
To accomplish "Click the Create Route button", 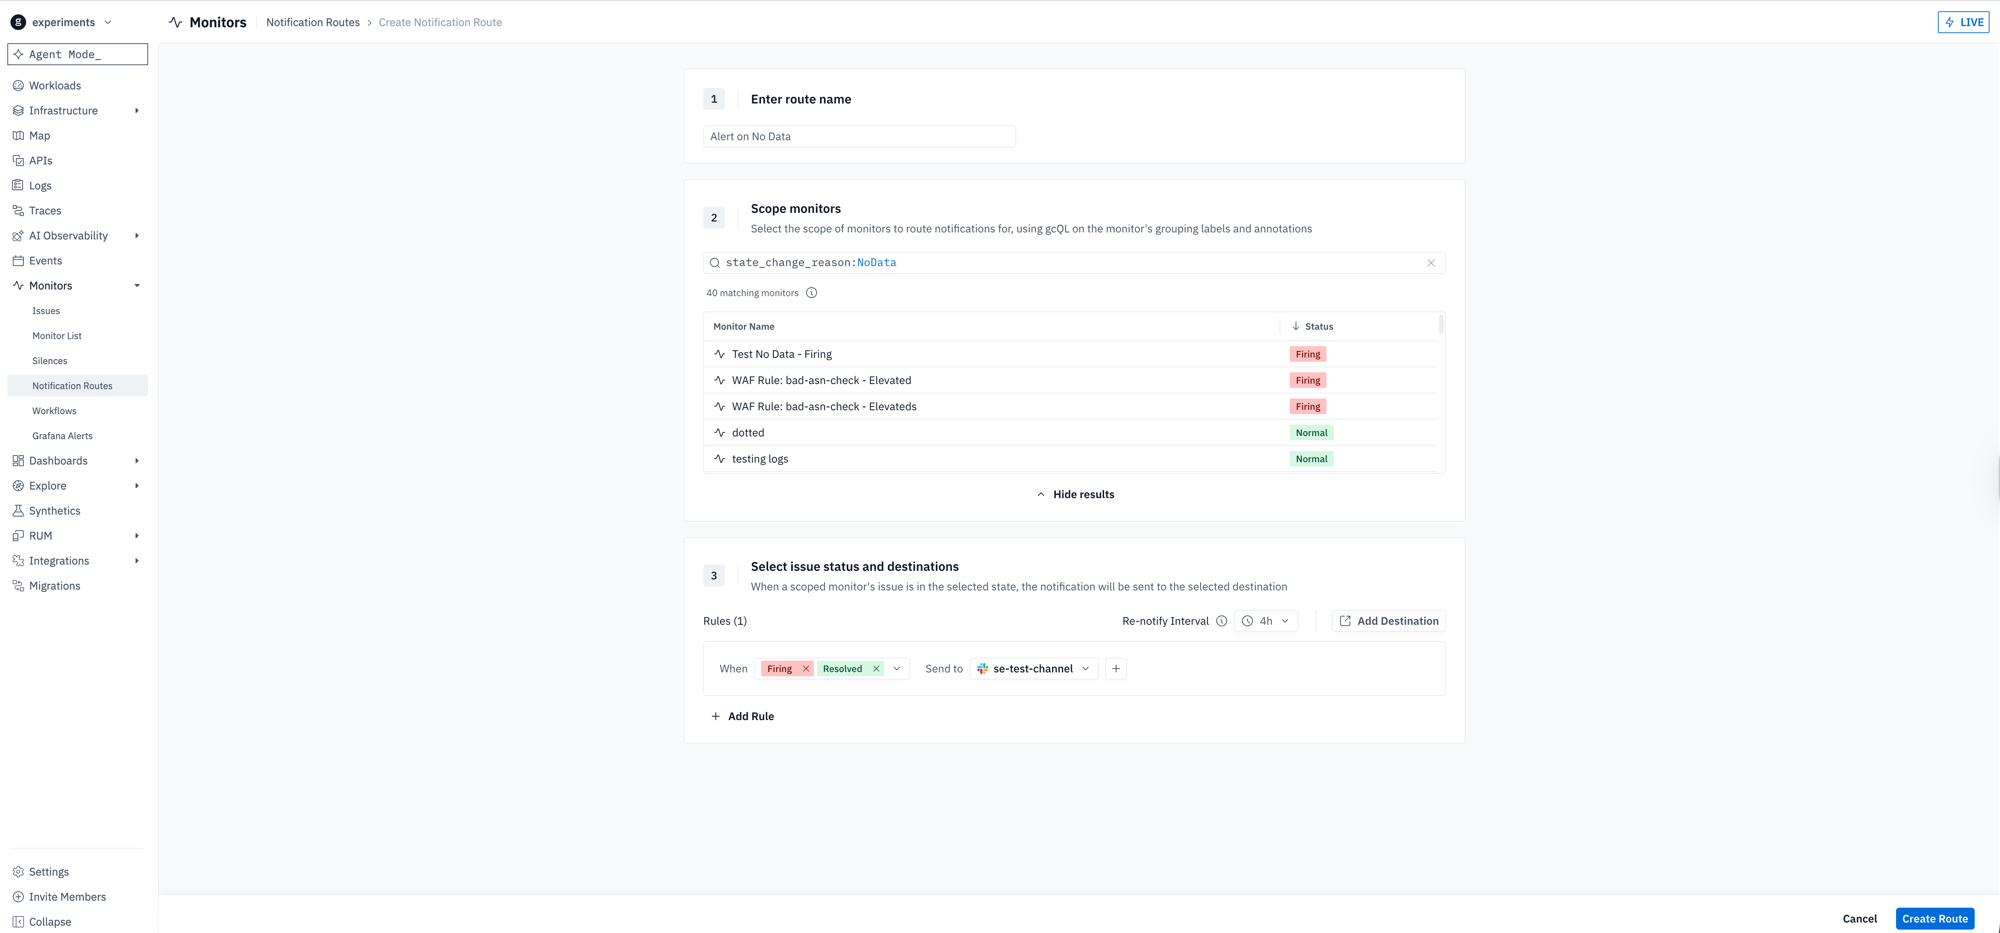I will tap(1935, 919).
